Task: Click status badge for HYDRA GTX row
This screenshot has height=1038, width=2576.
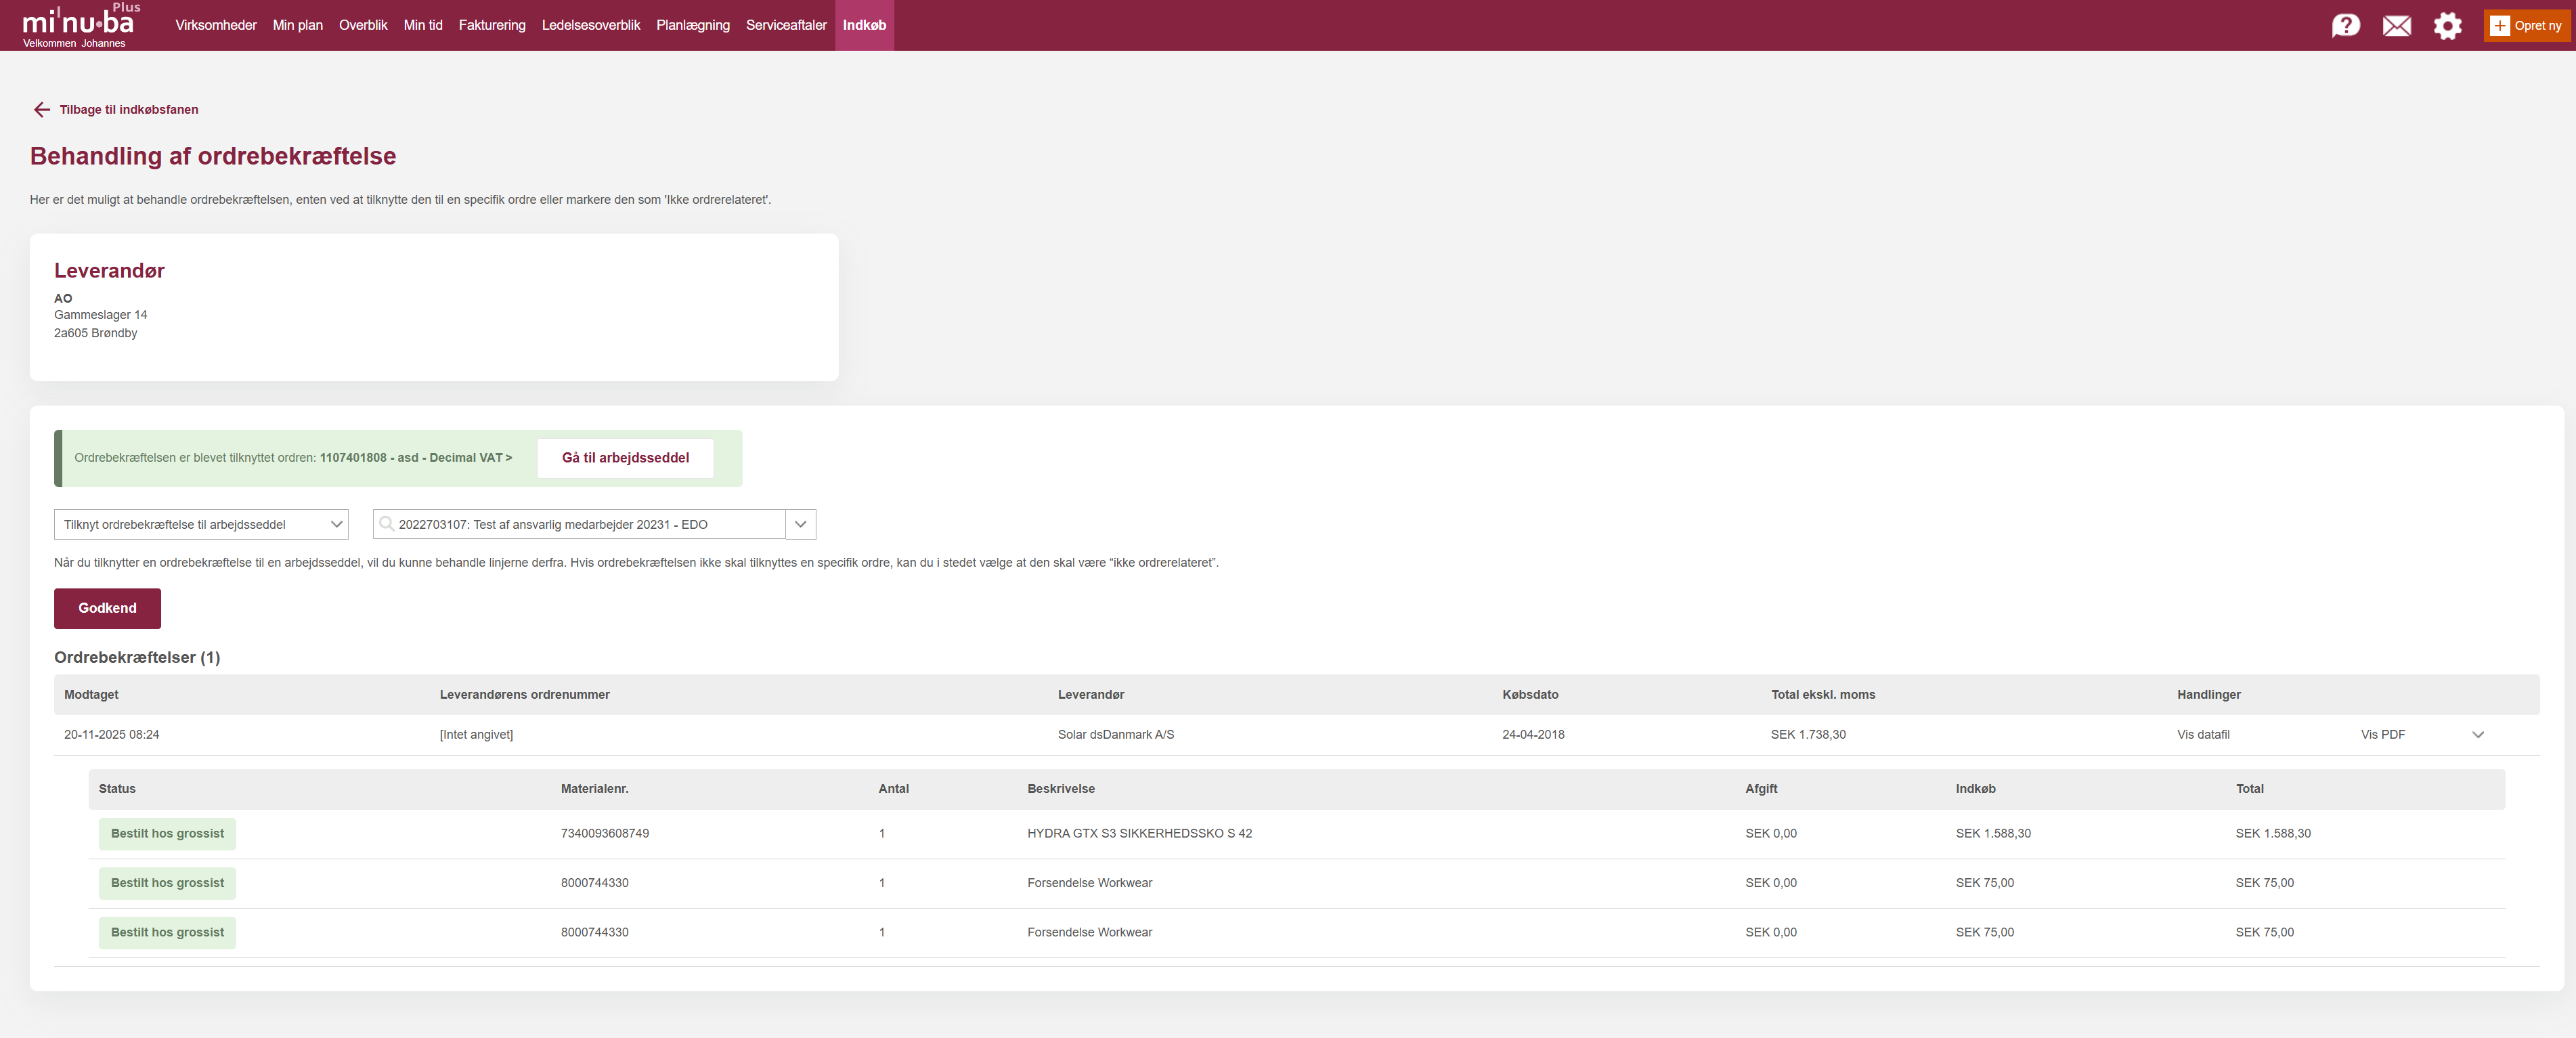Action: point(167,834)
